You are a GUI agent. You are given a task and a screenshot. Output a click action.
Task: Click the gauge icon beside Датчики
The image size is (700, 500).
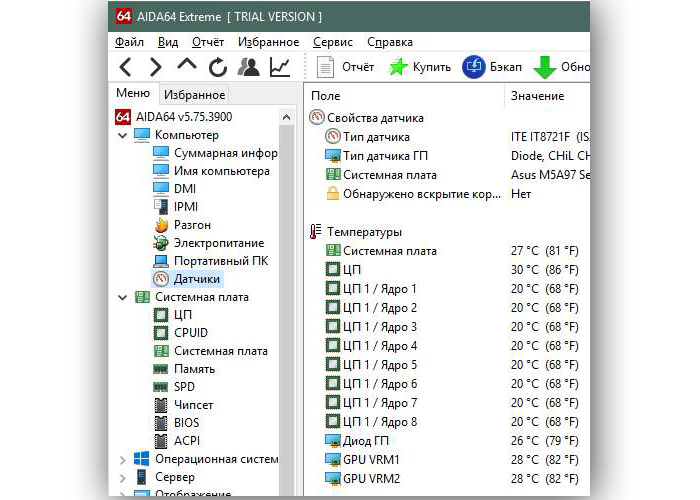pos(161,279)
